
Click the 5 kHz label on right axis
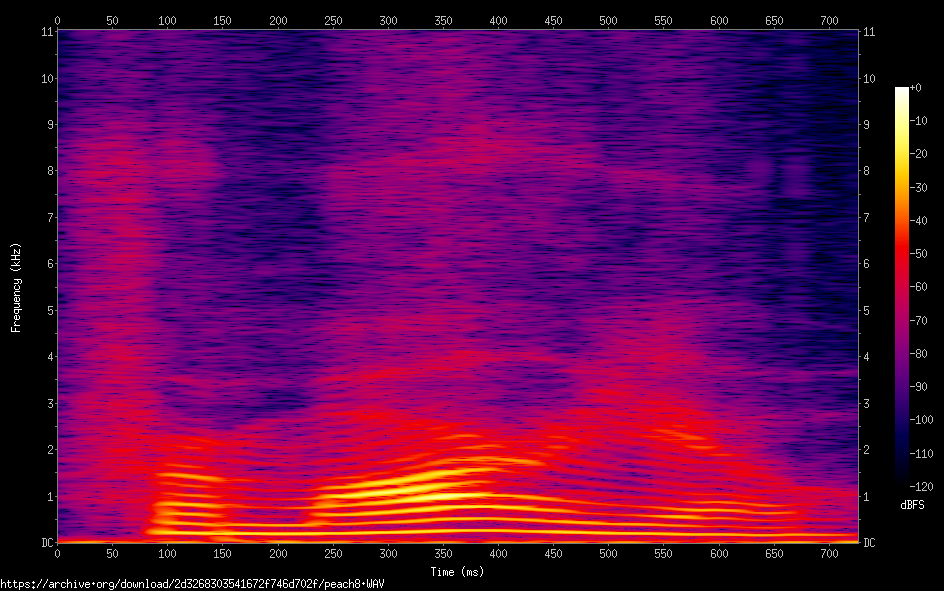tap(869, 311)
